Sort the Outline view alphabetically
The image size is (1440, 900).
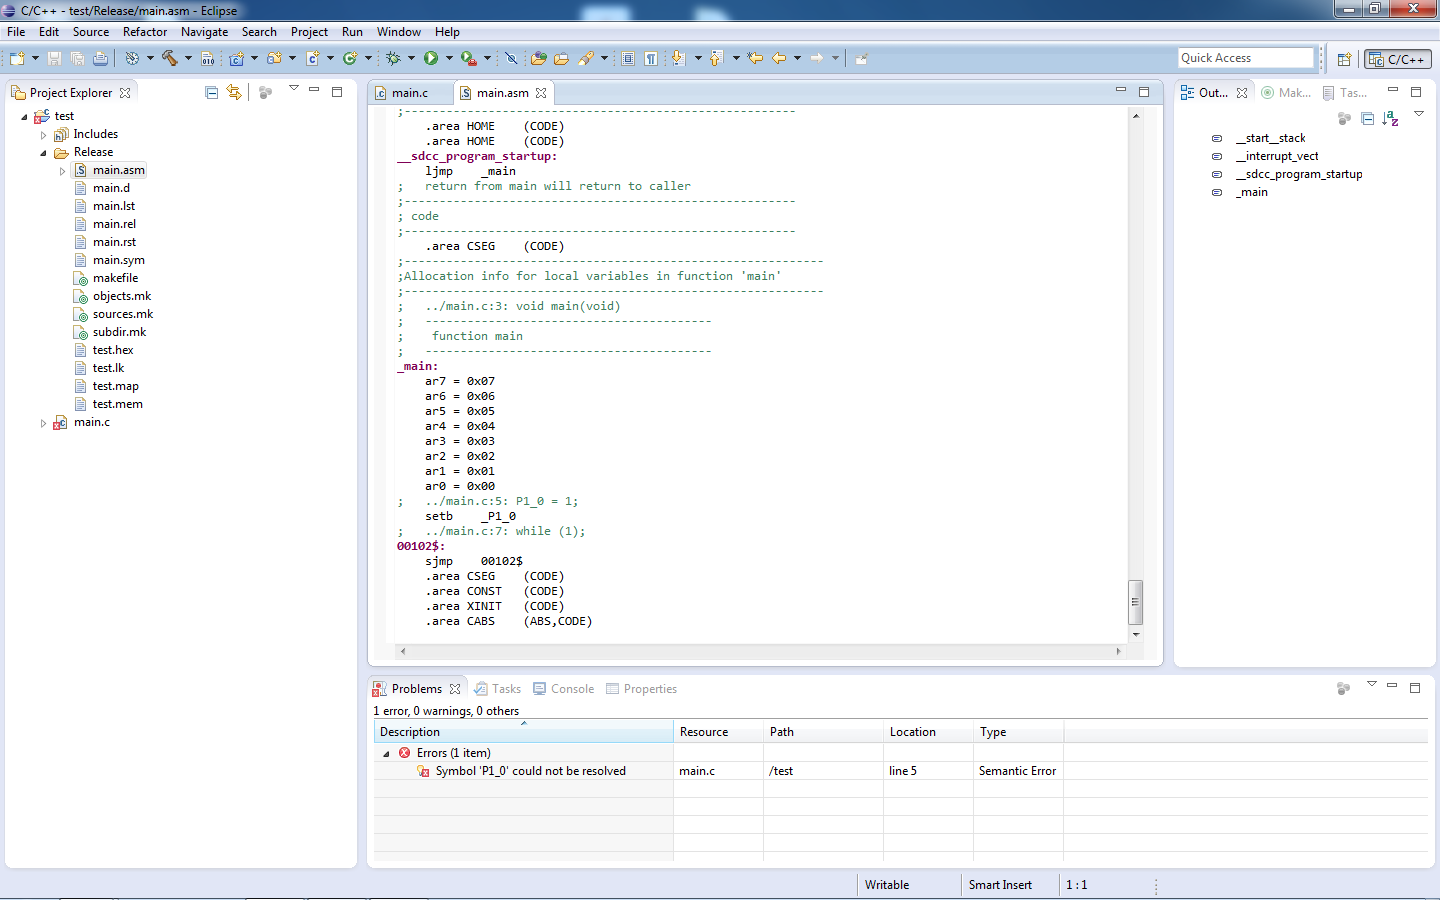(x=1390, y=119)
